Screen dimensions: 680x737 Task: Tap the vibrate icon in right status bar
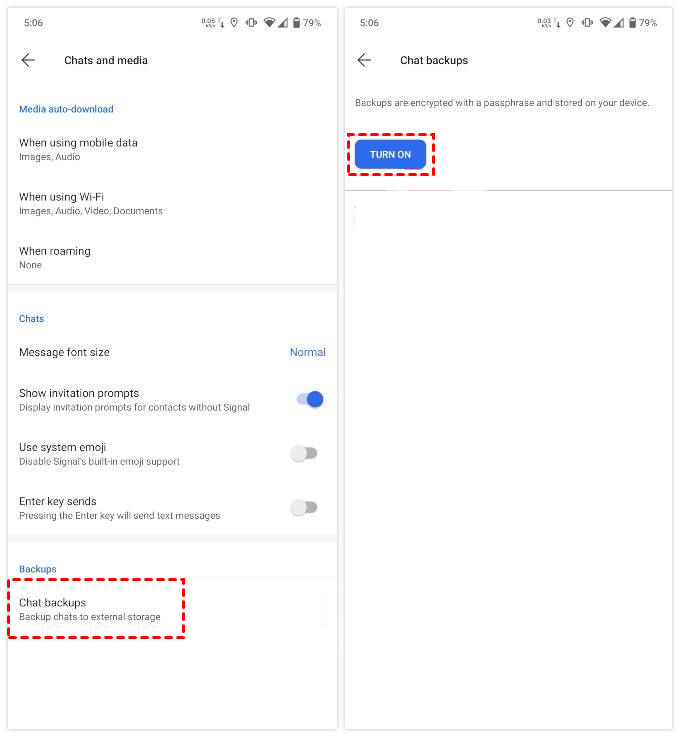click(x=587, y=23)
